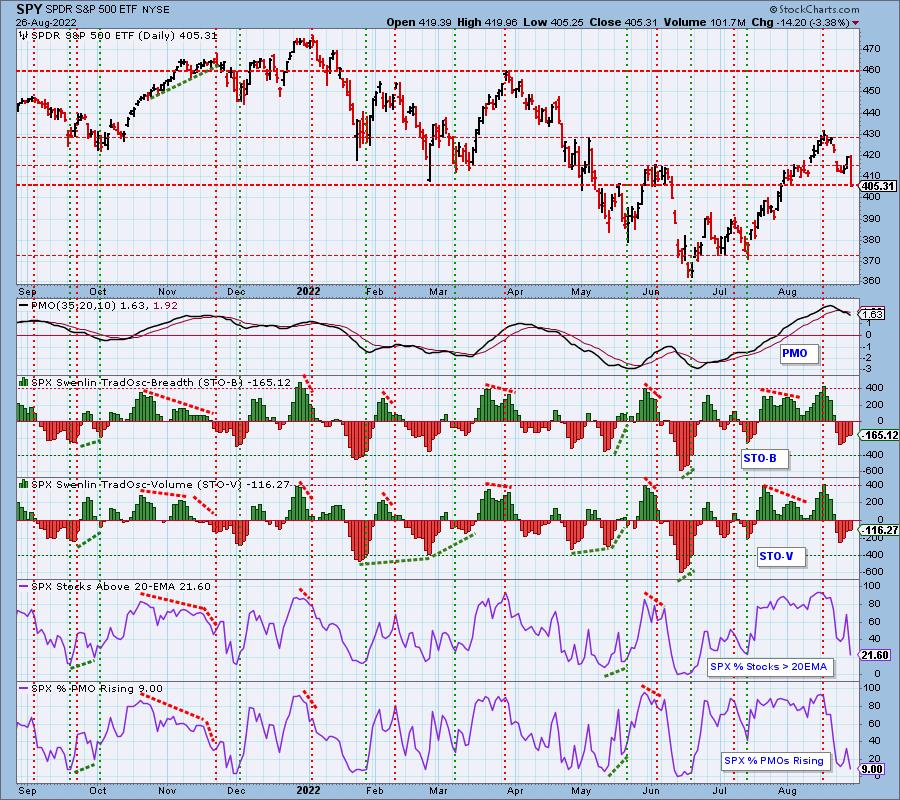Click the 470 price axis label
Image resolution: width=900 pixels, height=800 pixels.
pyautogui.click(x=871, y=49)
